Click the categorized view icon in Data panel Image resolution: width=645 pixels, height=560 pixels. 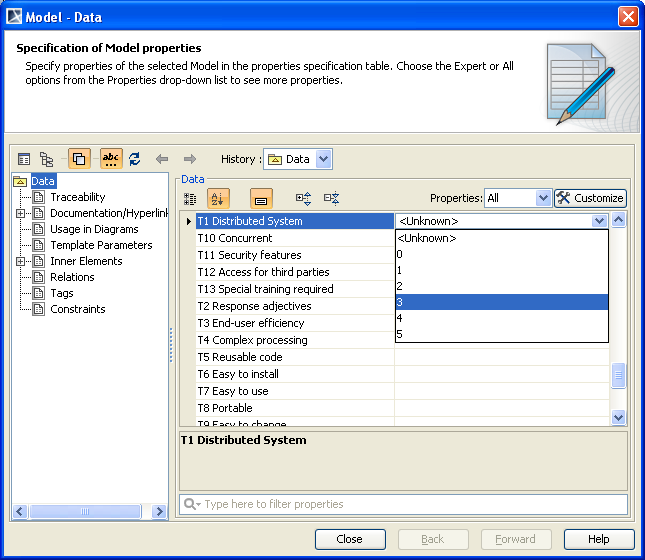click(x=190, y=198)
